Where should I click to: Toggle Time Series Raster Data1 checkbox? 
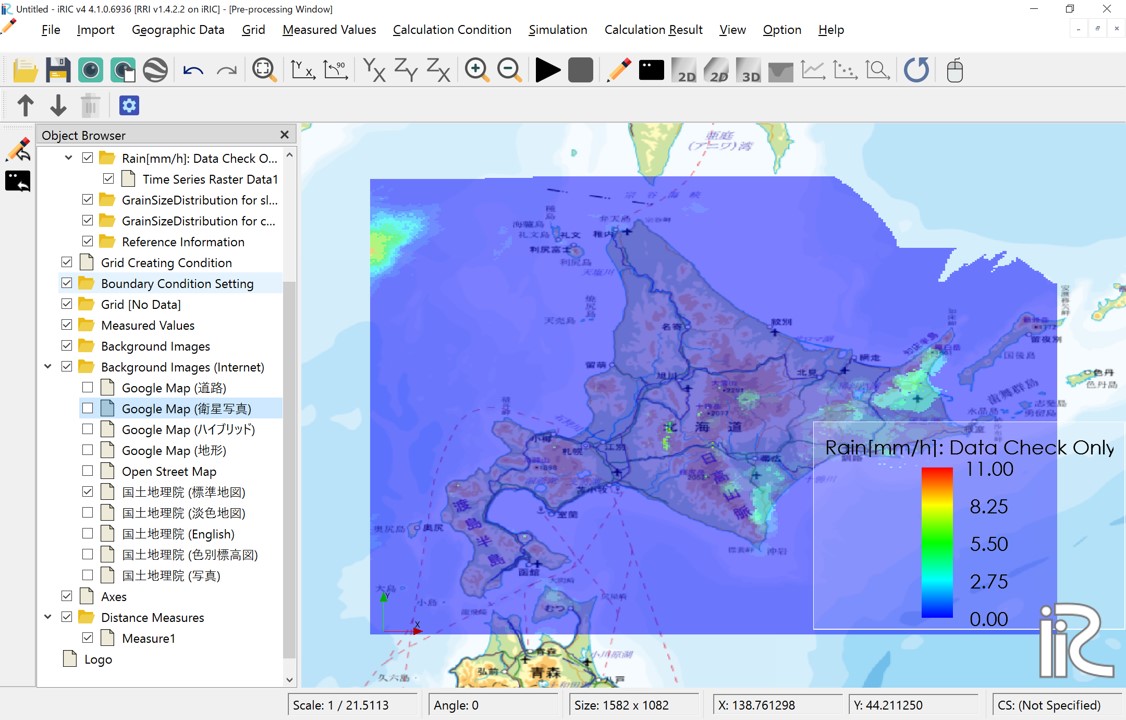point(108,179)
